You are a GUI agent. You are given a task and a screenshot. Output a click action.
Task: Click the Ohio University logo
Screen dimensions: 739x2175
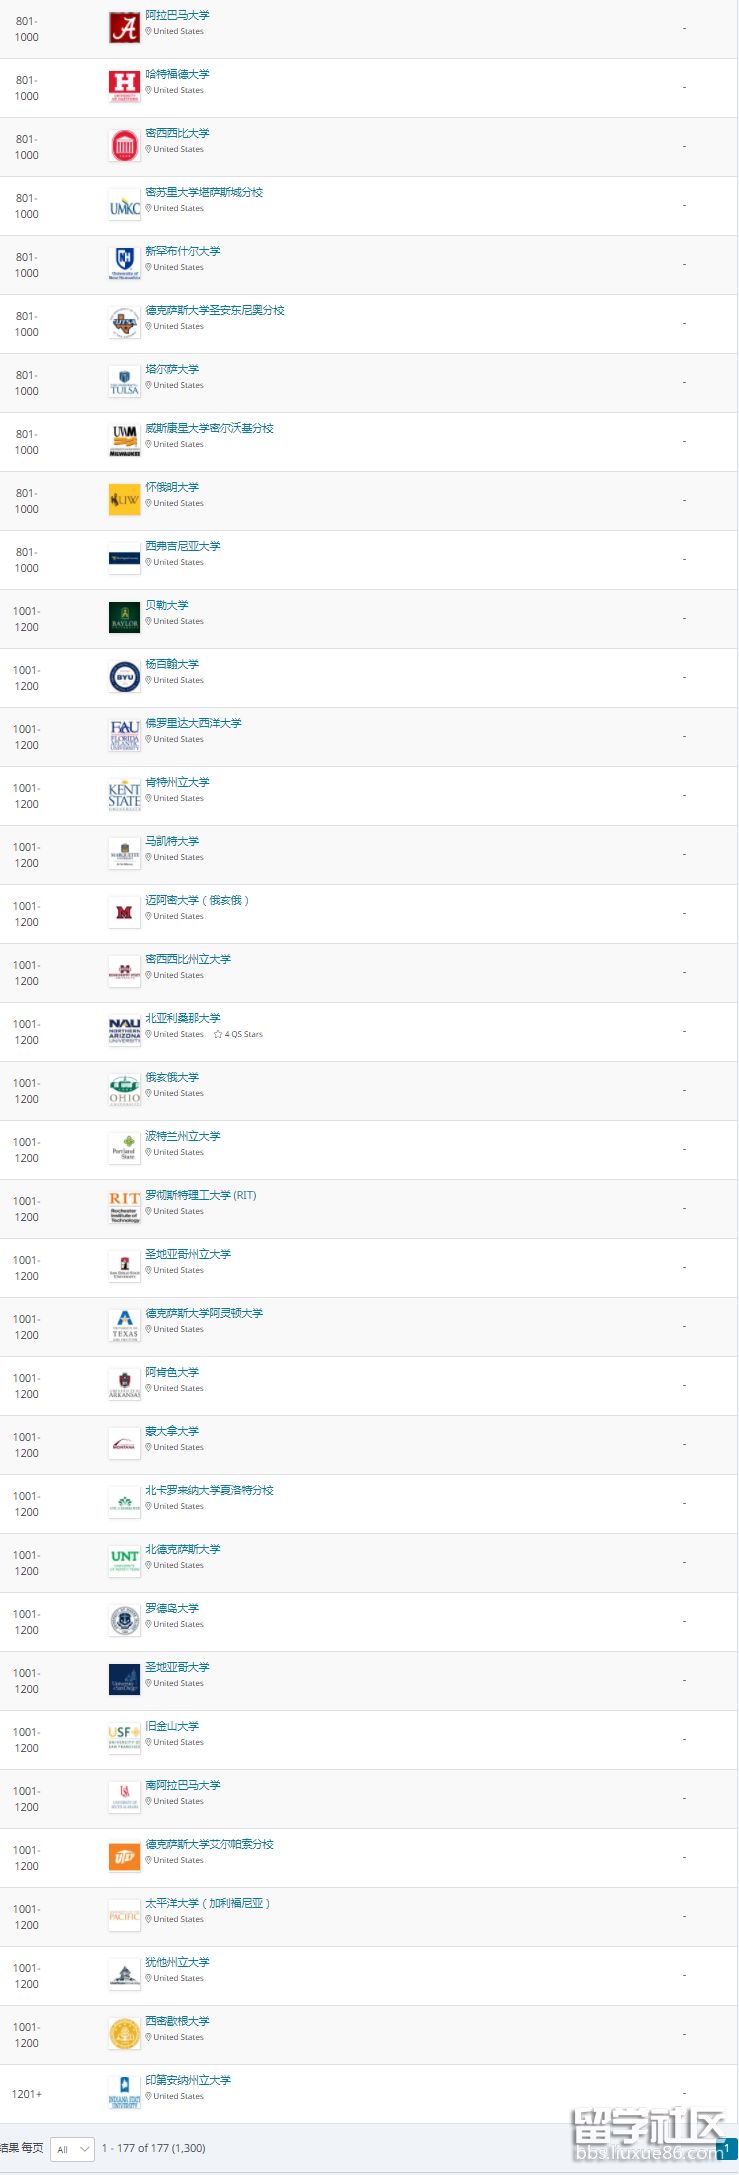coord(124,1091)
